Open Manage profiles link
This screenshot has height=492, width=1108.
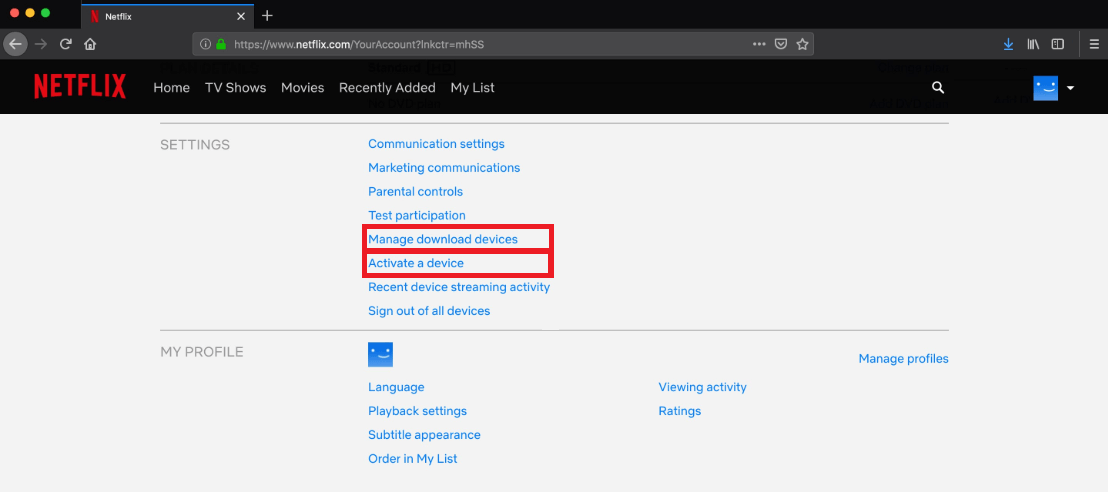(903, 358)
